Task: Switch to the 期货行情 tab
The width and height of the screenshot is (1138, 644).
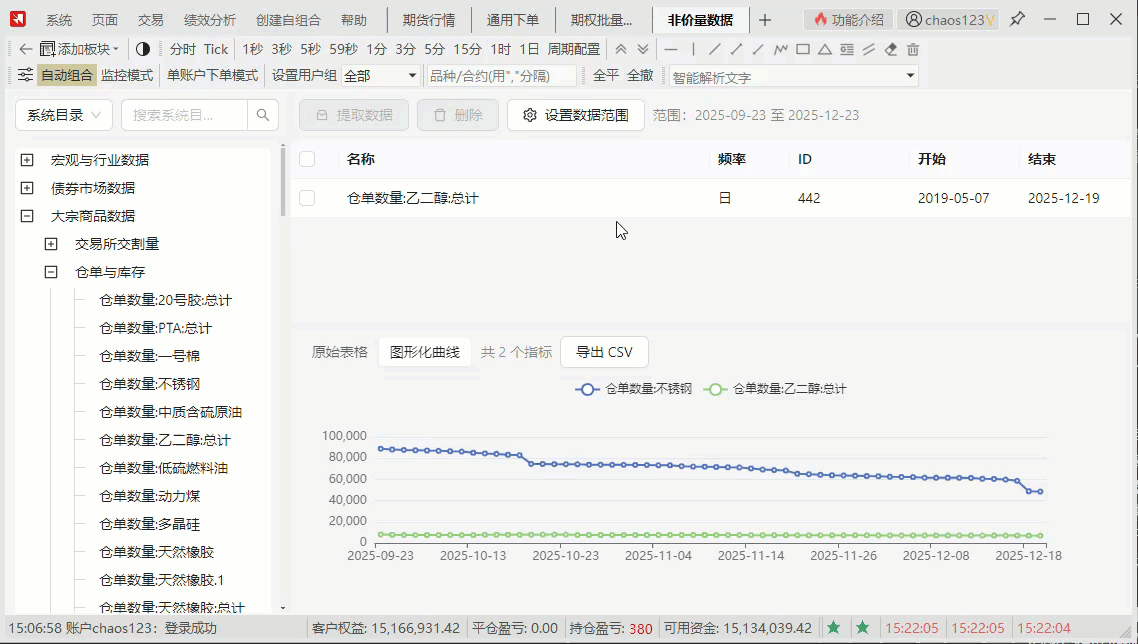Action: coord(428,20)
